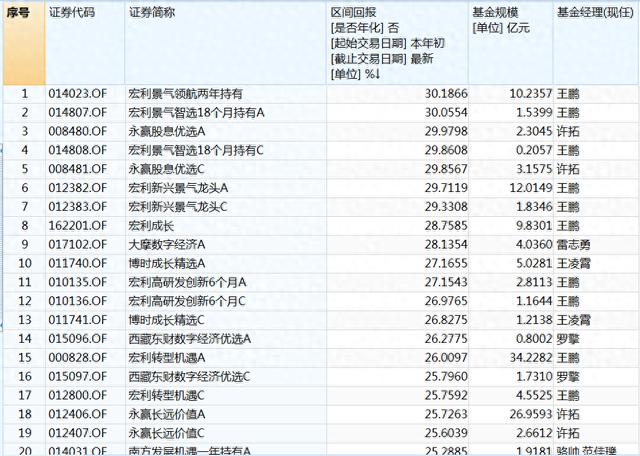Select code cell 012800.OF

[x=78, y=395]
